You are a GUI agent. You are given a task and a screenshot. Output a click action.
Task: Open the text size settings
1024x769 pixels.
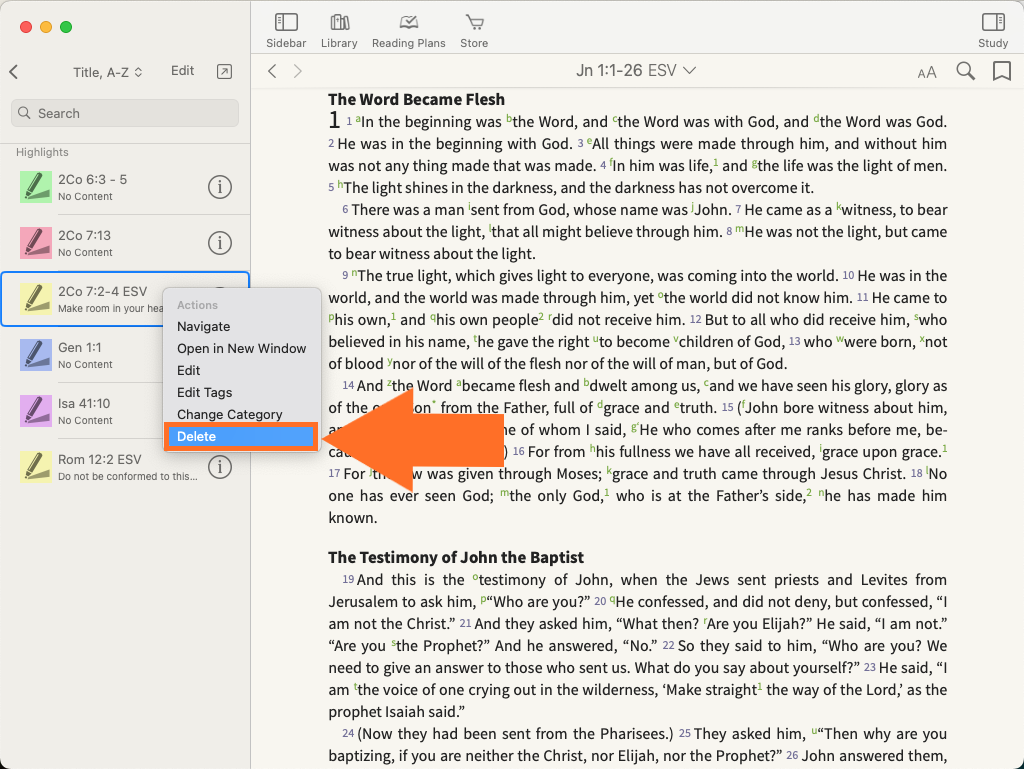click(x=927, y=71)
